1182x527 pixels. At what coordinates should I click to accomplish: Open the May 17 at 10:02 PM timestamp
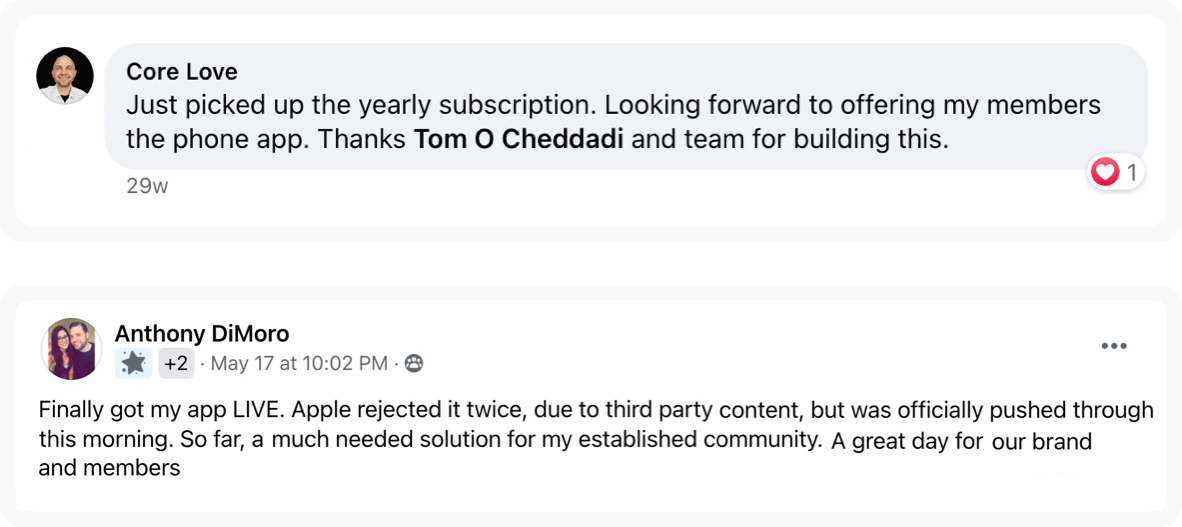pos(299,364)
